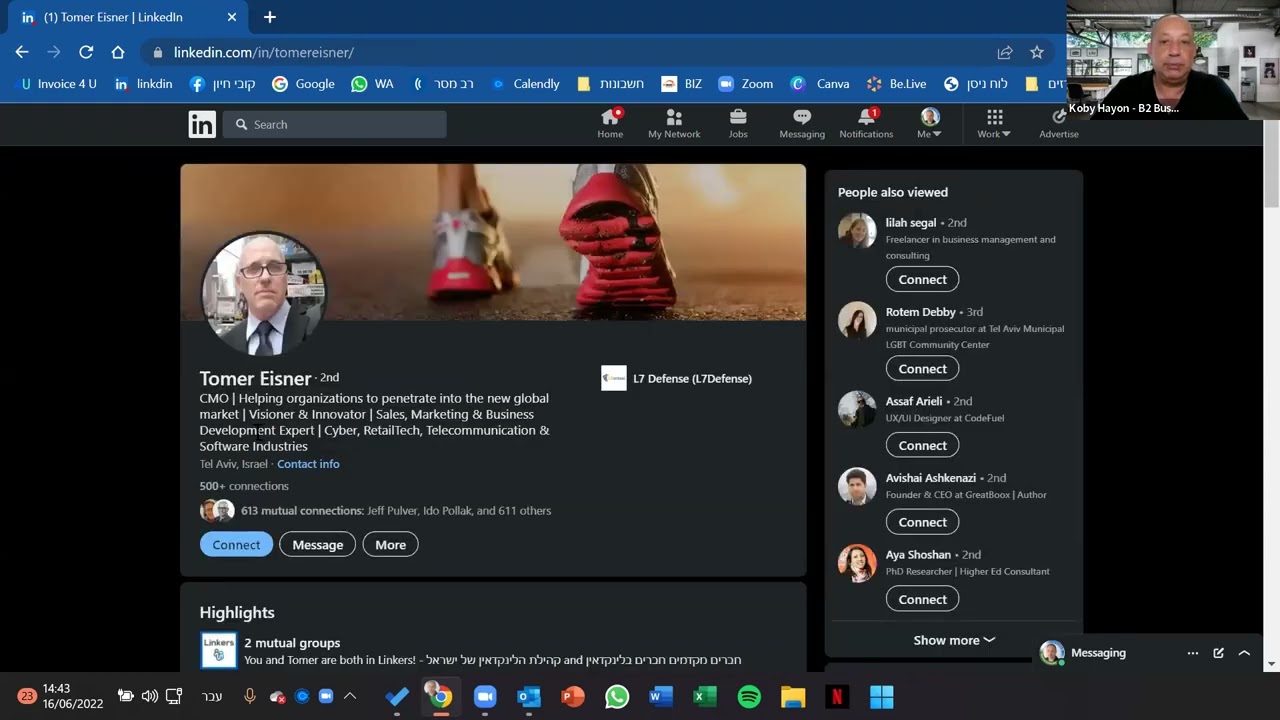
Task: View Notifications in the navigation bar
Action: 866,124
